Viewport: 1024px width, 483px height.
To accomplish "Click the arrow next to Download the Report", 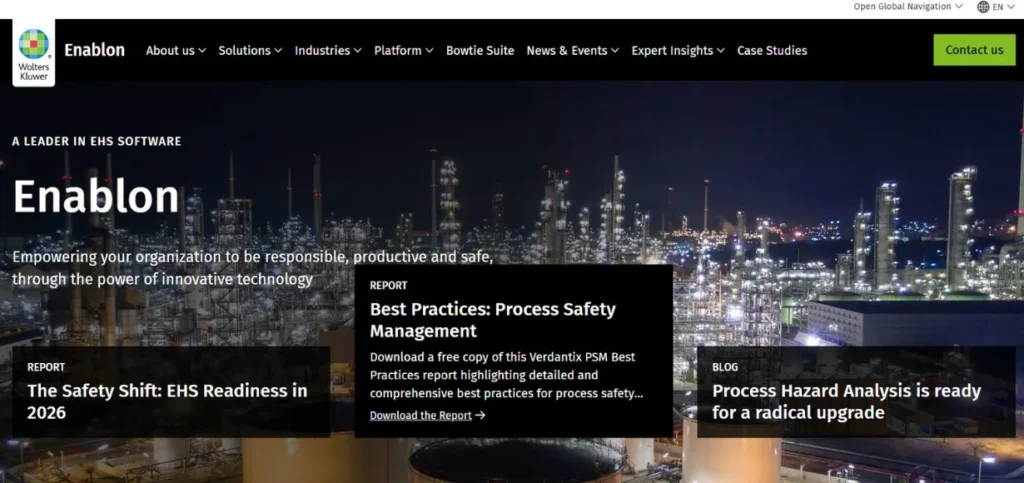I will (x=480, y=415).
